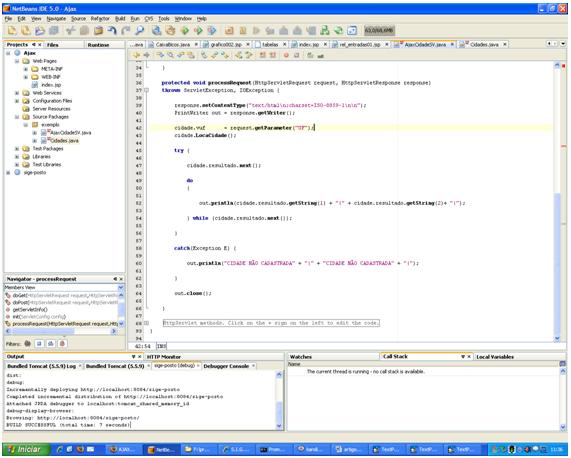Click the Run Main Project green arrow
The image size is (571, 458).
[185, 31]
